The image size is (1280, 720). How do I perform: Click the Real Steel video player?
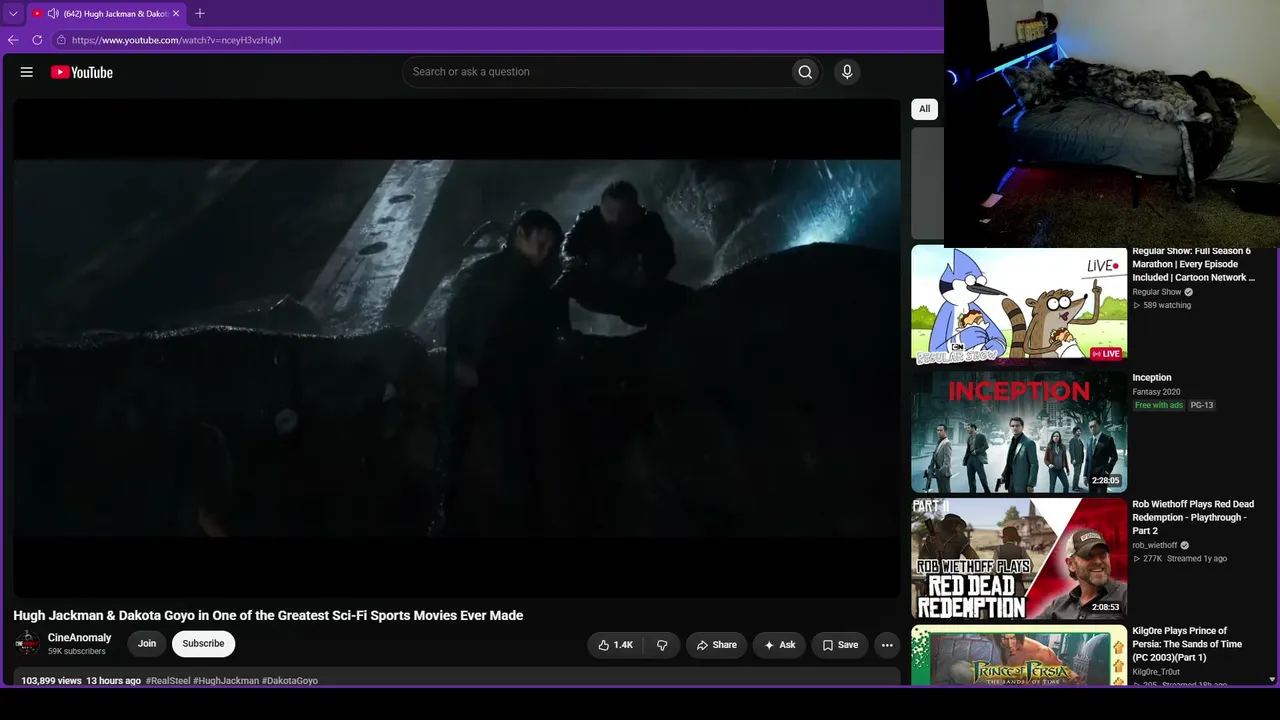457,348
